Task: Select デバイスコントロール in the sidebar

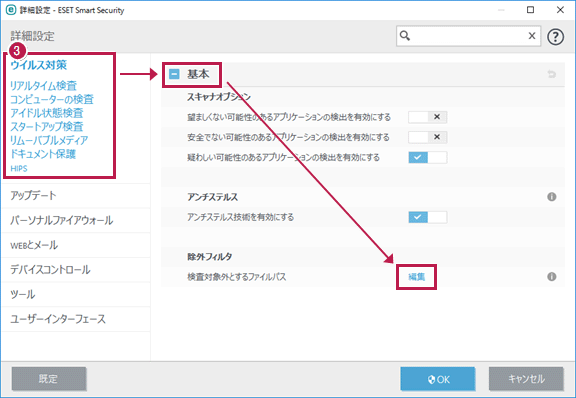Action: (x=76, y=269)
